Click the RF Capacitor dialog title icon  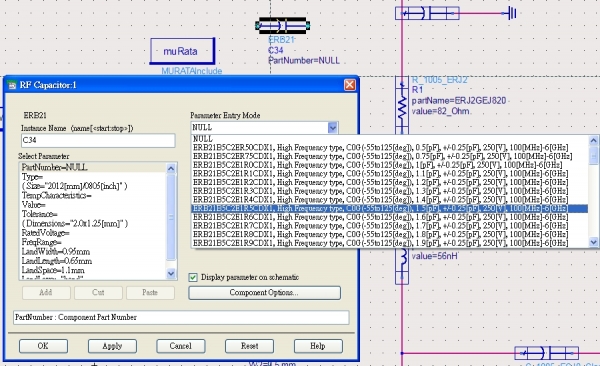(x=12, y=85)
